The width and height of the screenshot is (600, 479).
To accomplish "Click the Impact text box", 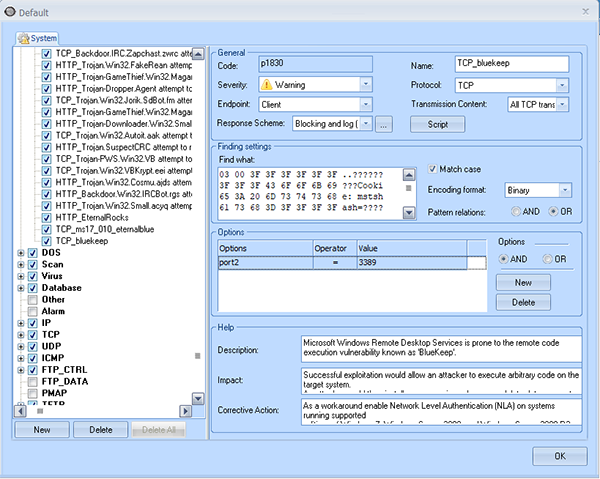I will 442,380.
